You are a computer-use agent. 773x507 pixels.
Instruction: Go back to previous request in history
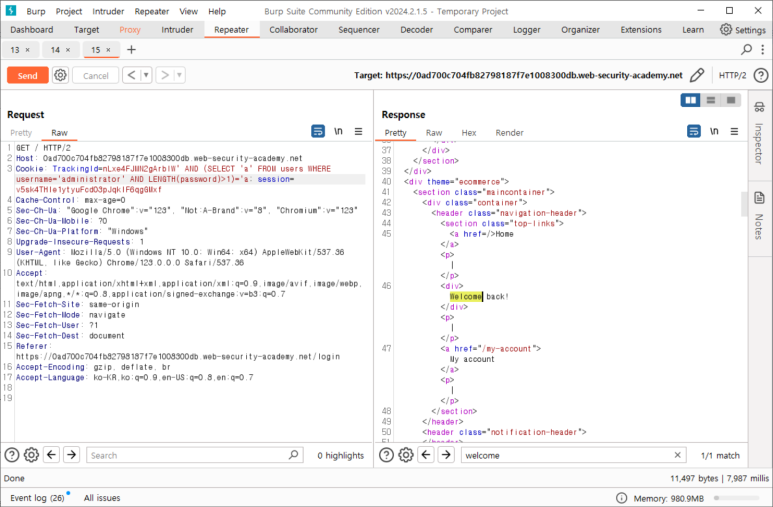(x=131, y=75)
